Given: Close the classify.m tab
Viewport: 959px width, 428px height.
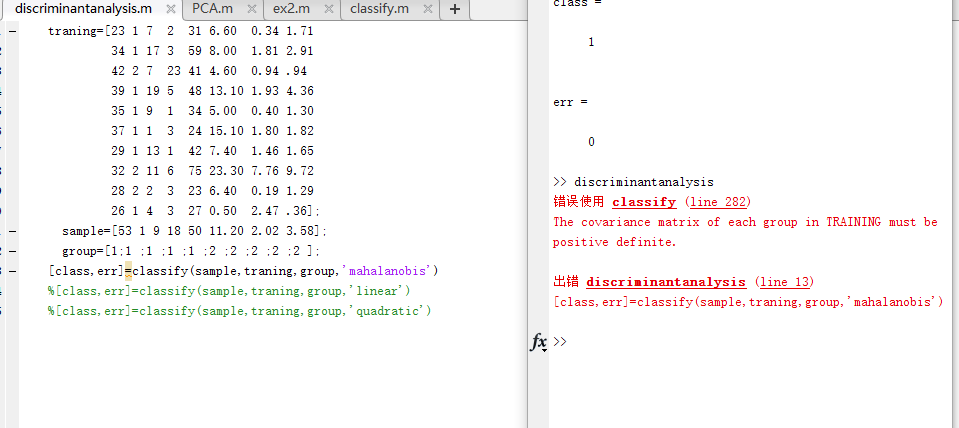Looking at the screenshot, I should coord(428,9).
